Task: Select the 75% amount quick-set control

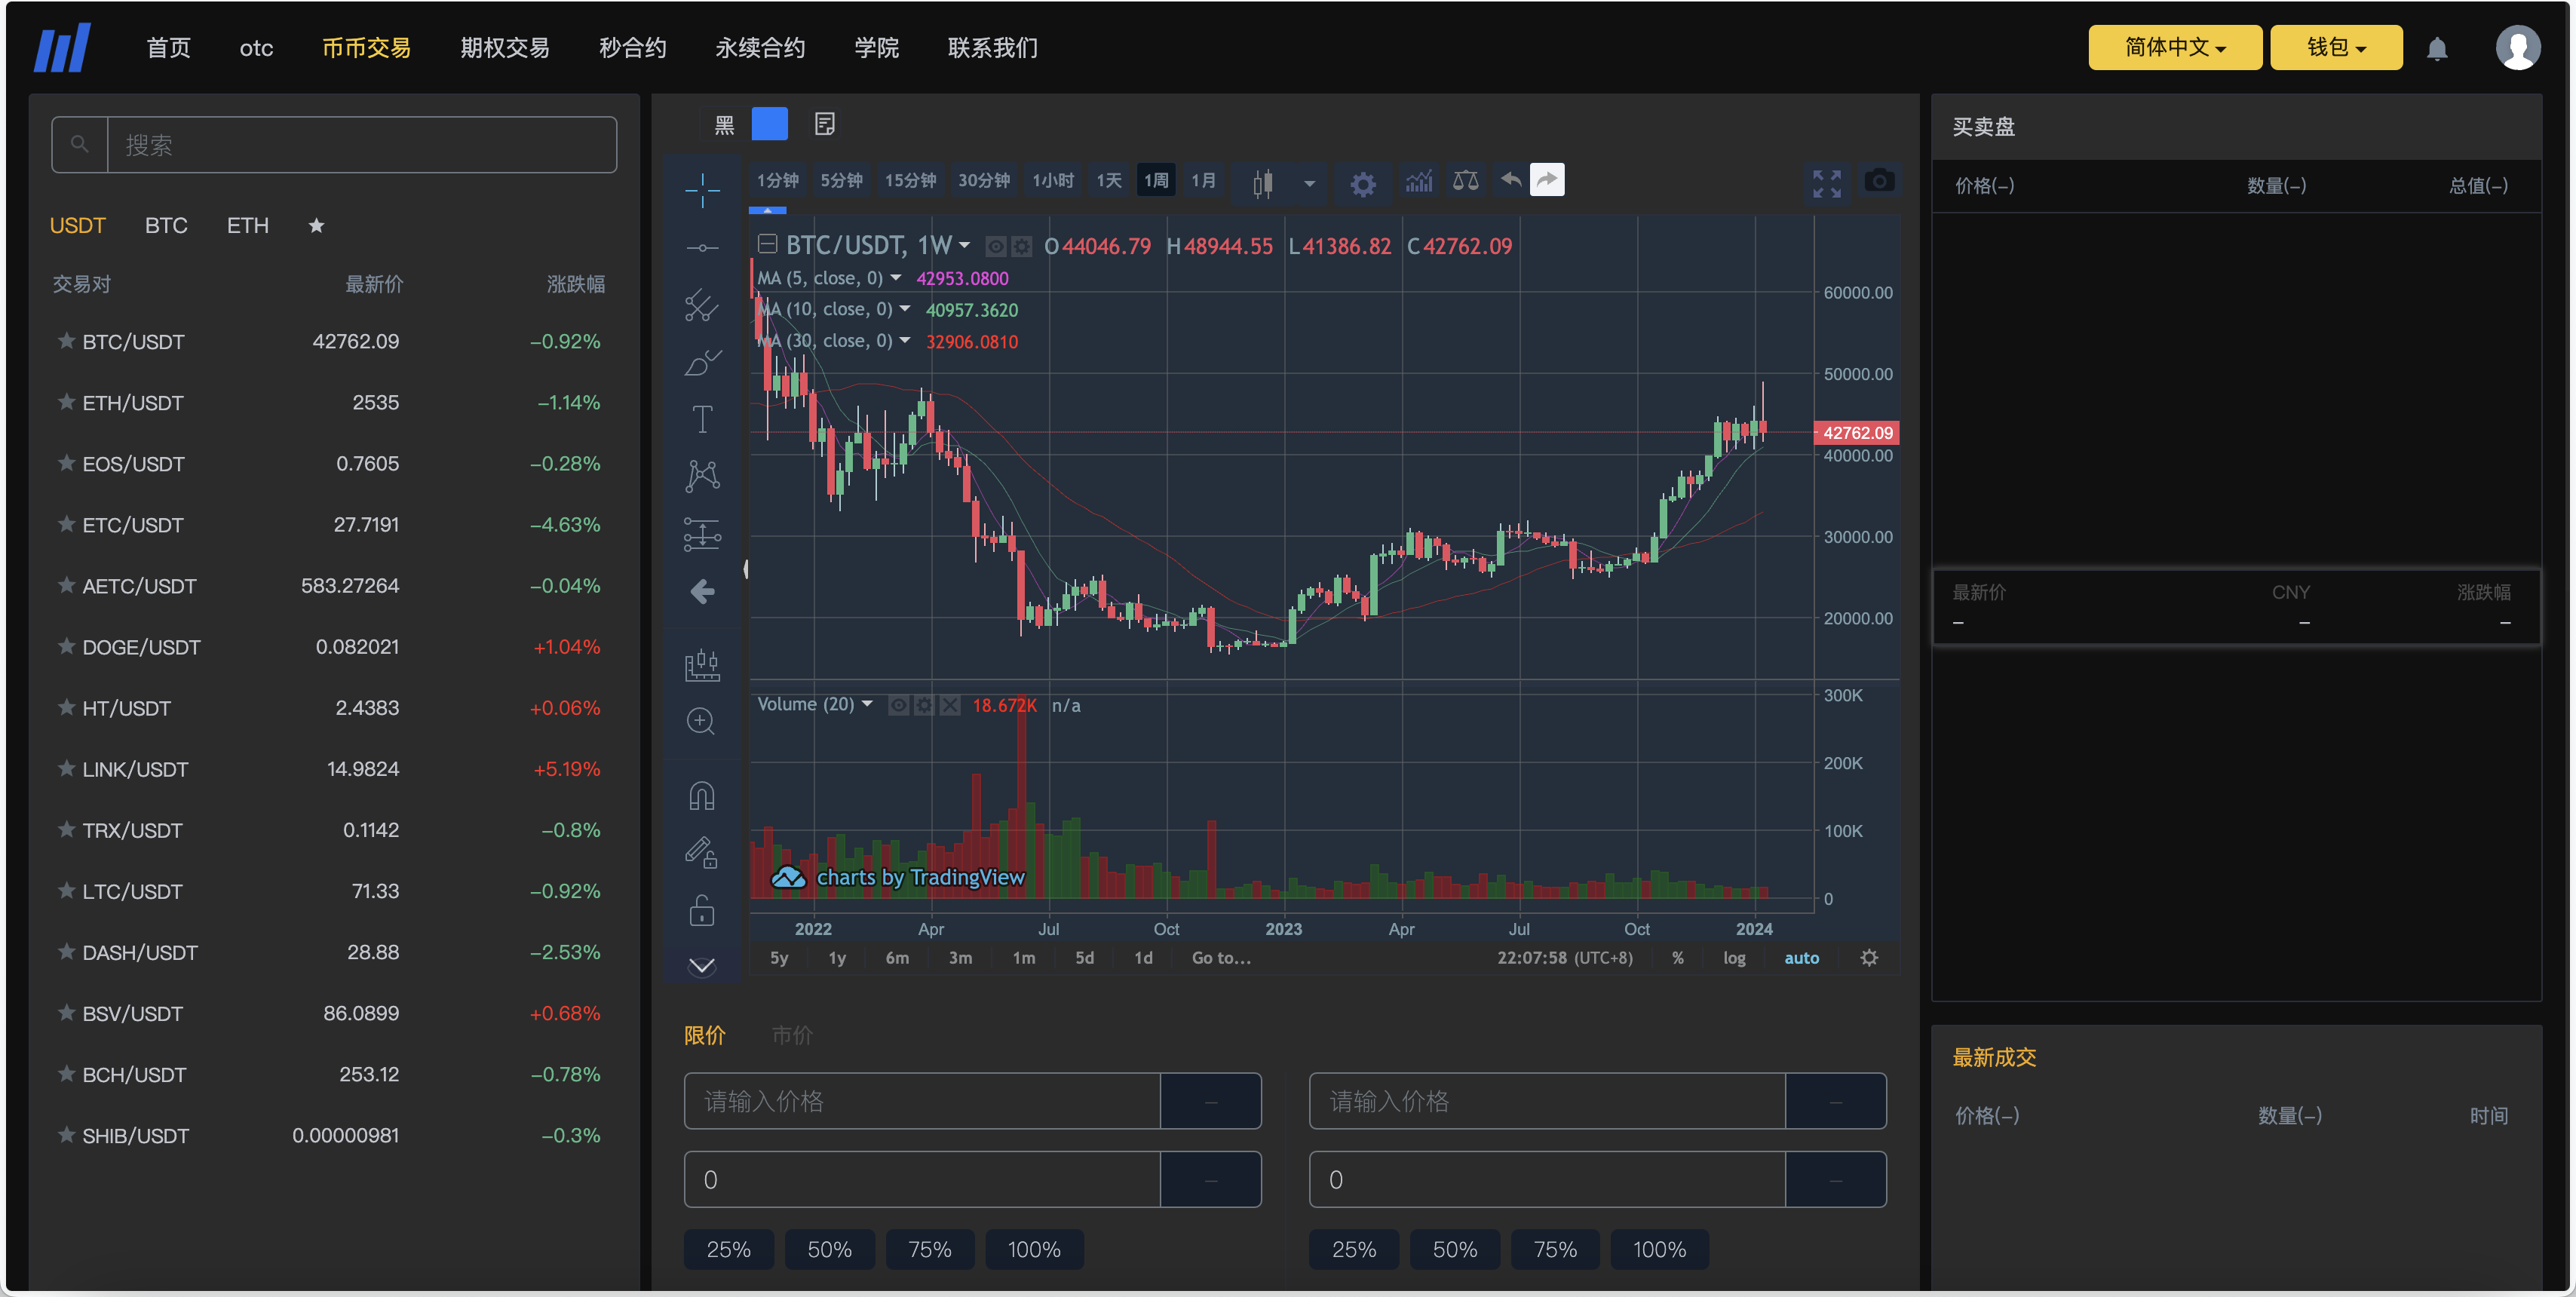Action: [929, 1249]
